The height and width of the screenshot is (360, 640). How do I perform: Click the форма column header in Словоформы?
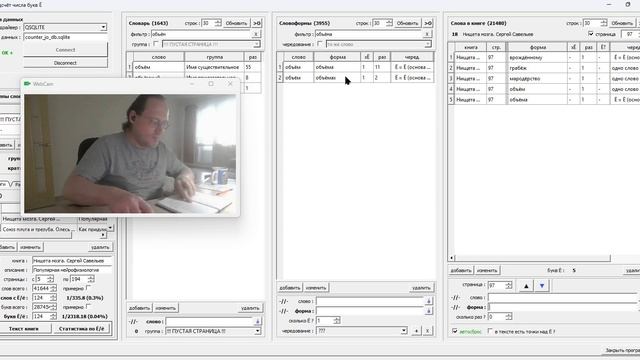click(338, 57)
